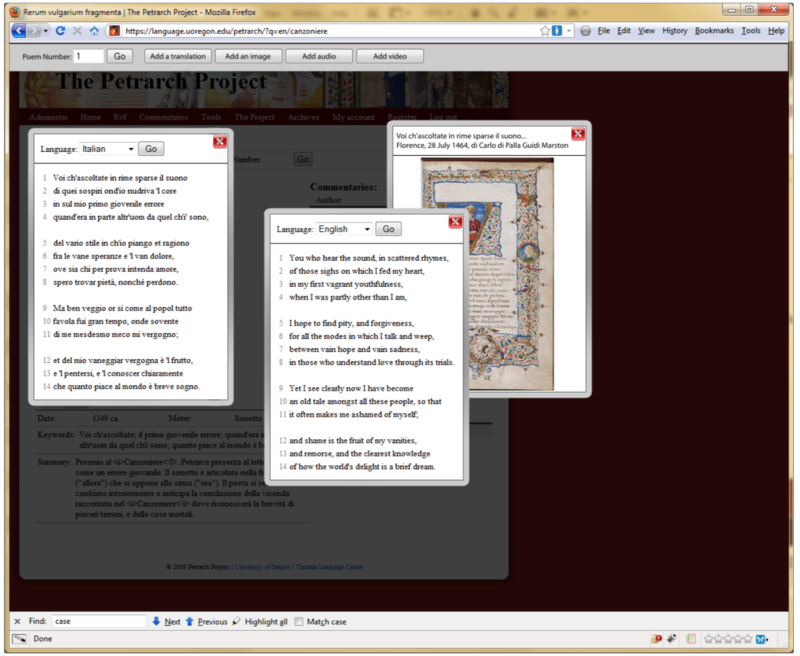Reload the page with the refresh icon
Screen dimensions: 800x656
point(60,31)
